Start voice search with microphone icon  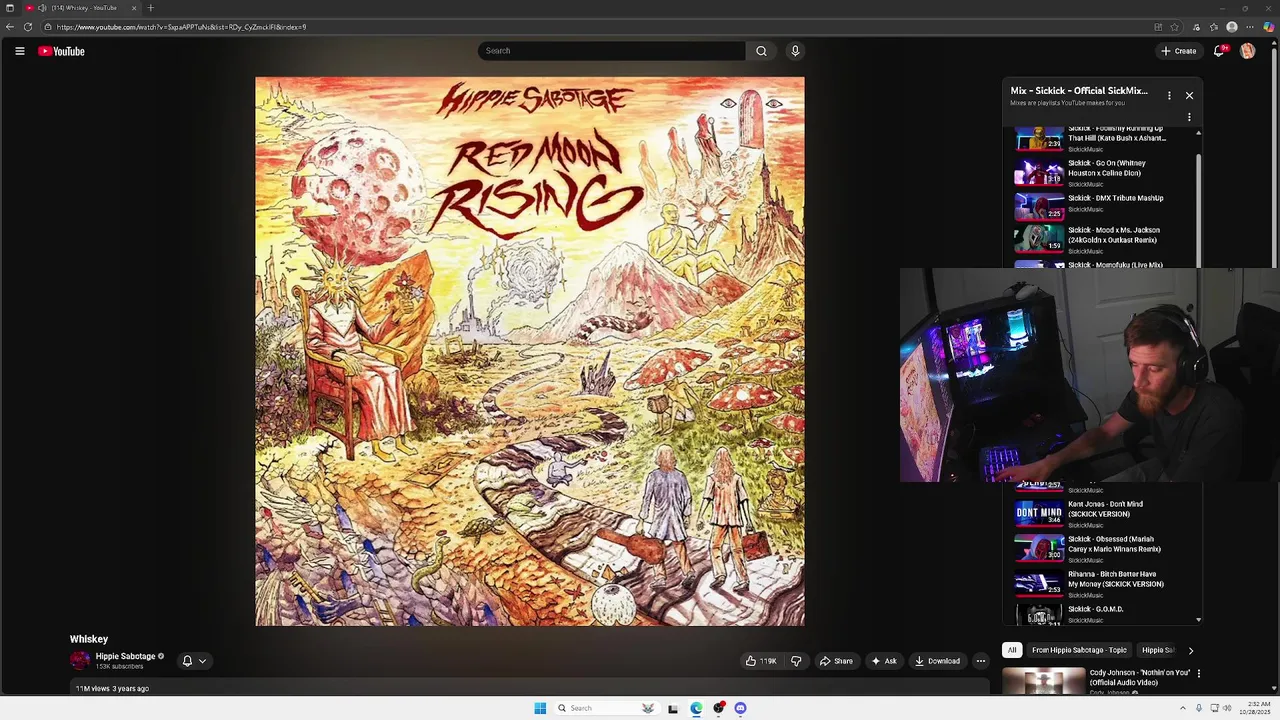click(x=795, y=51)
